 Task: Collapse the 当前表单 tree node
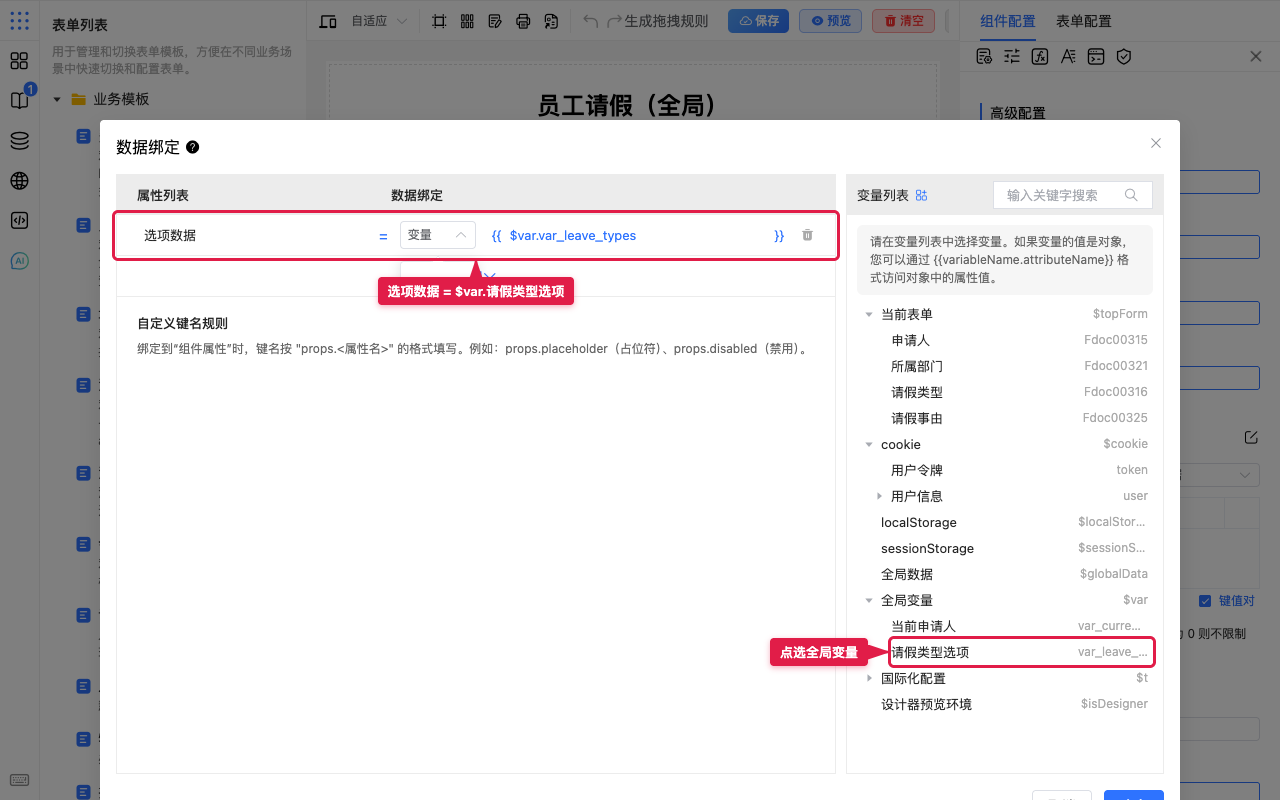pos(869,314)
